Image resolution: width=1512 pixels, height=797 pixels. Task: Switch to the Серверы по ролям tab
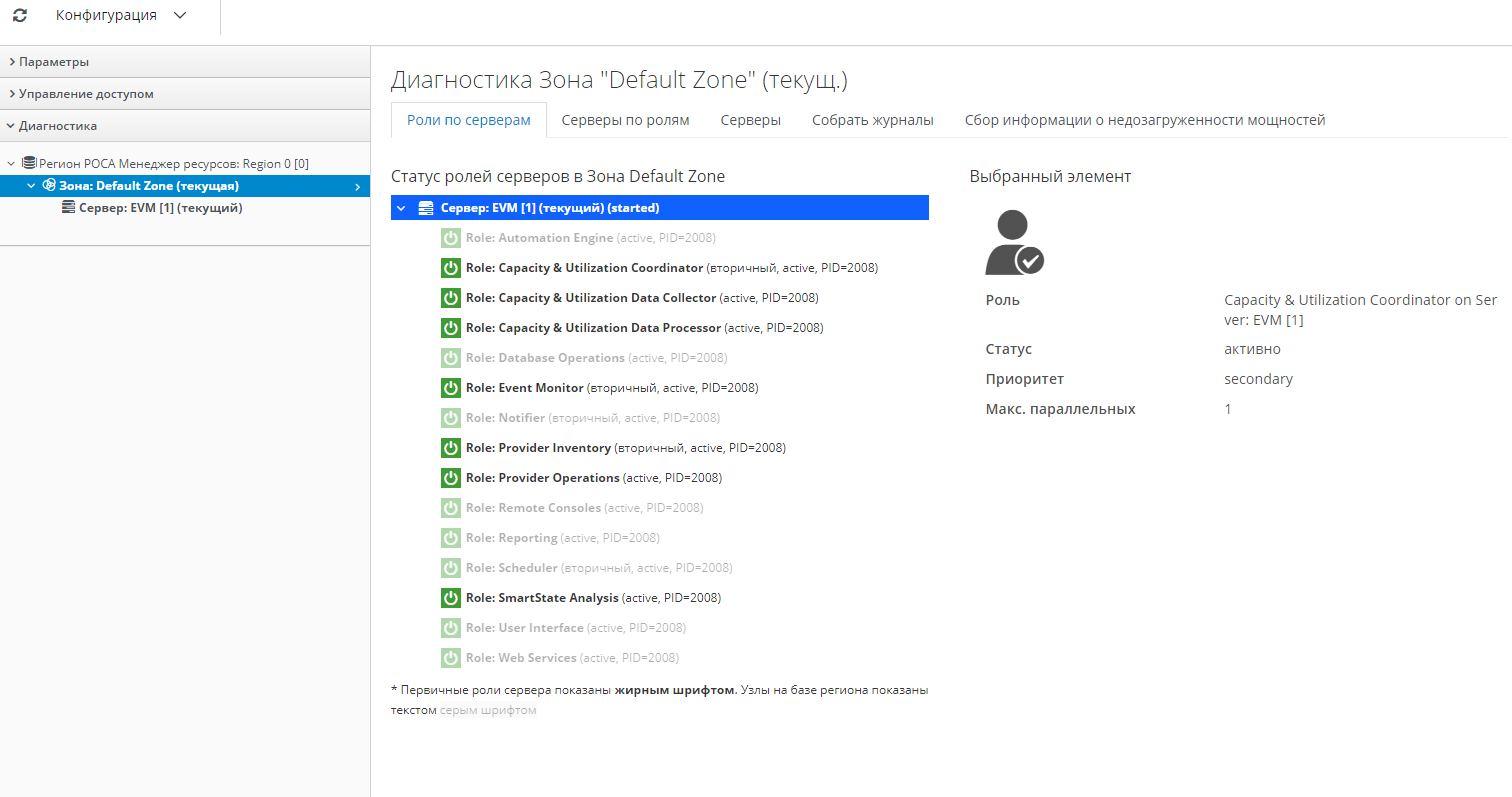[x=625, y=120]
